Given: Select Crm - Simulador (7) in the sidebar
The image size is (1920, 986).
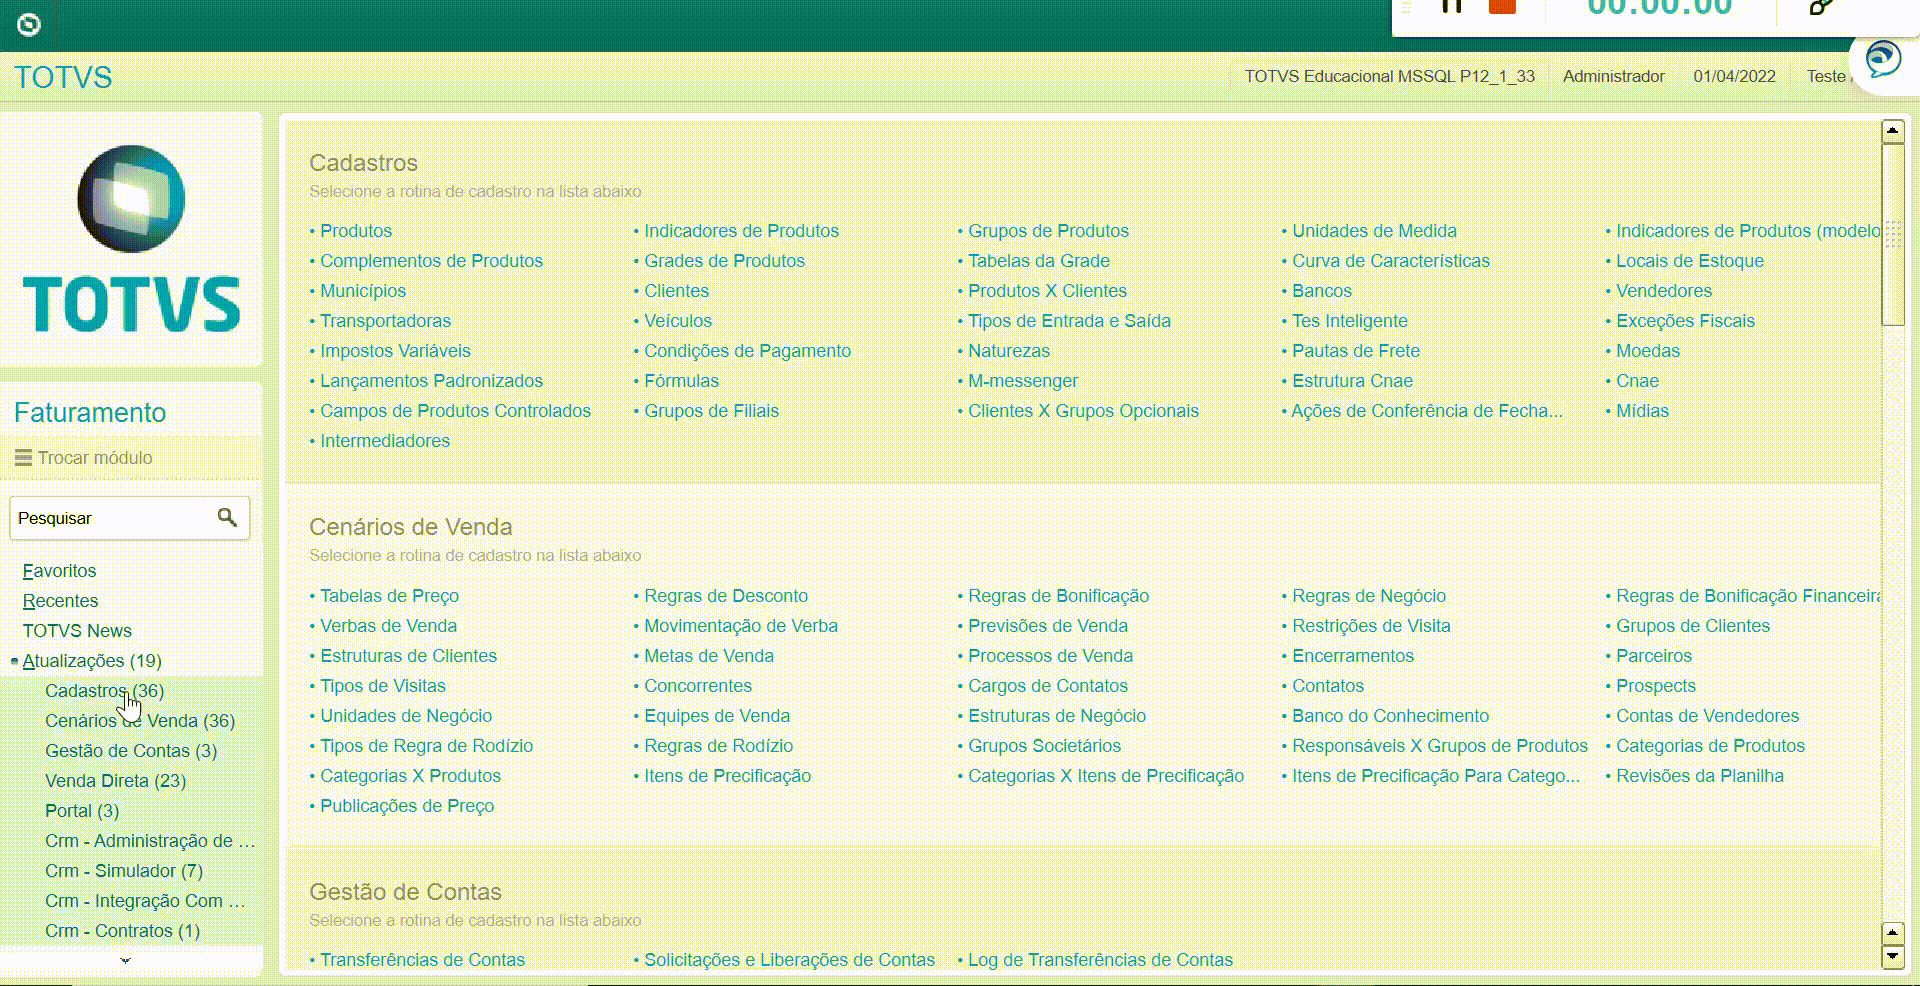Looking at the screenshot, I should pyautogui.click(x=124, y=871).
